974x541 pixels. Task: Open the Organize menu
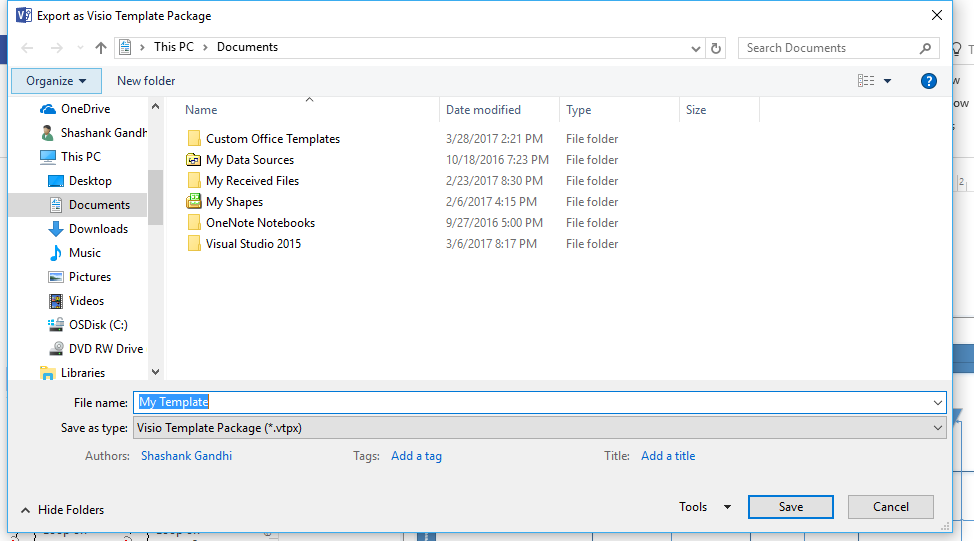pyautogui.click(x=56, y=81)
